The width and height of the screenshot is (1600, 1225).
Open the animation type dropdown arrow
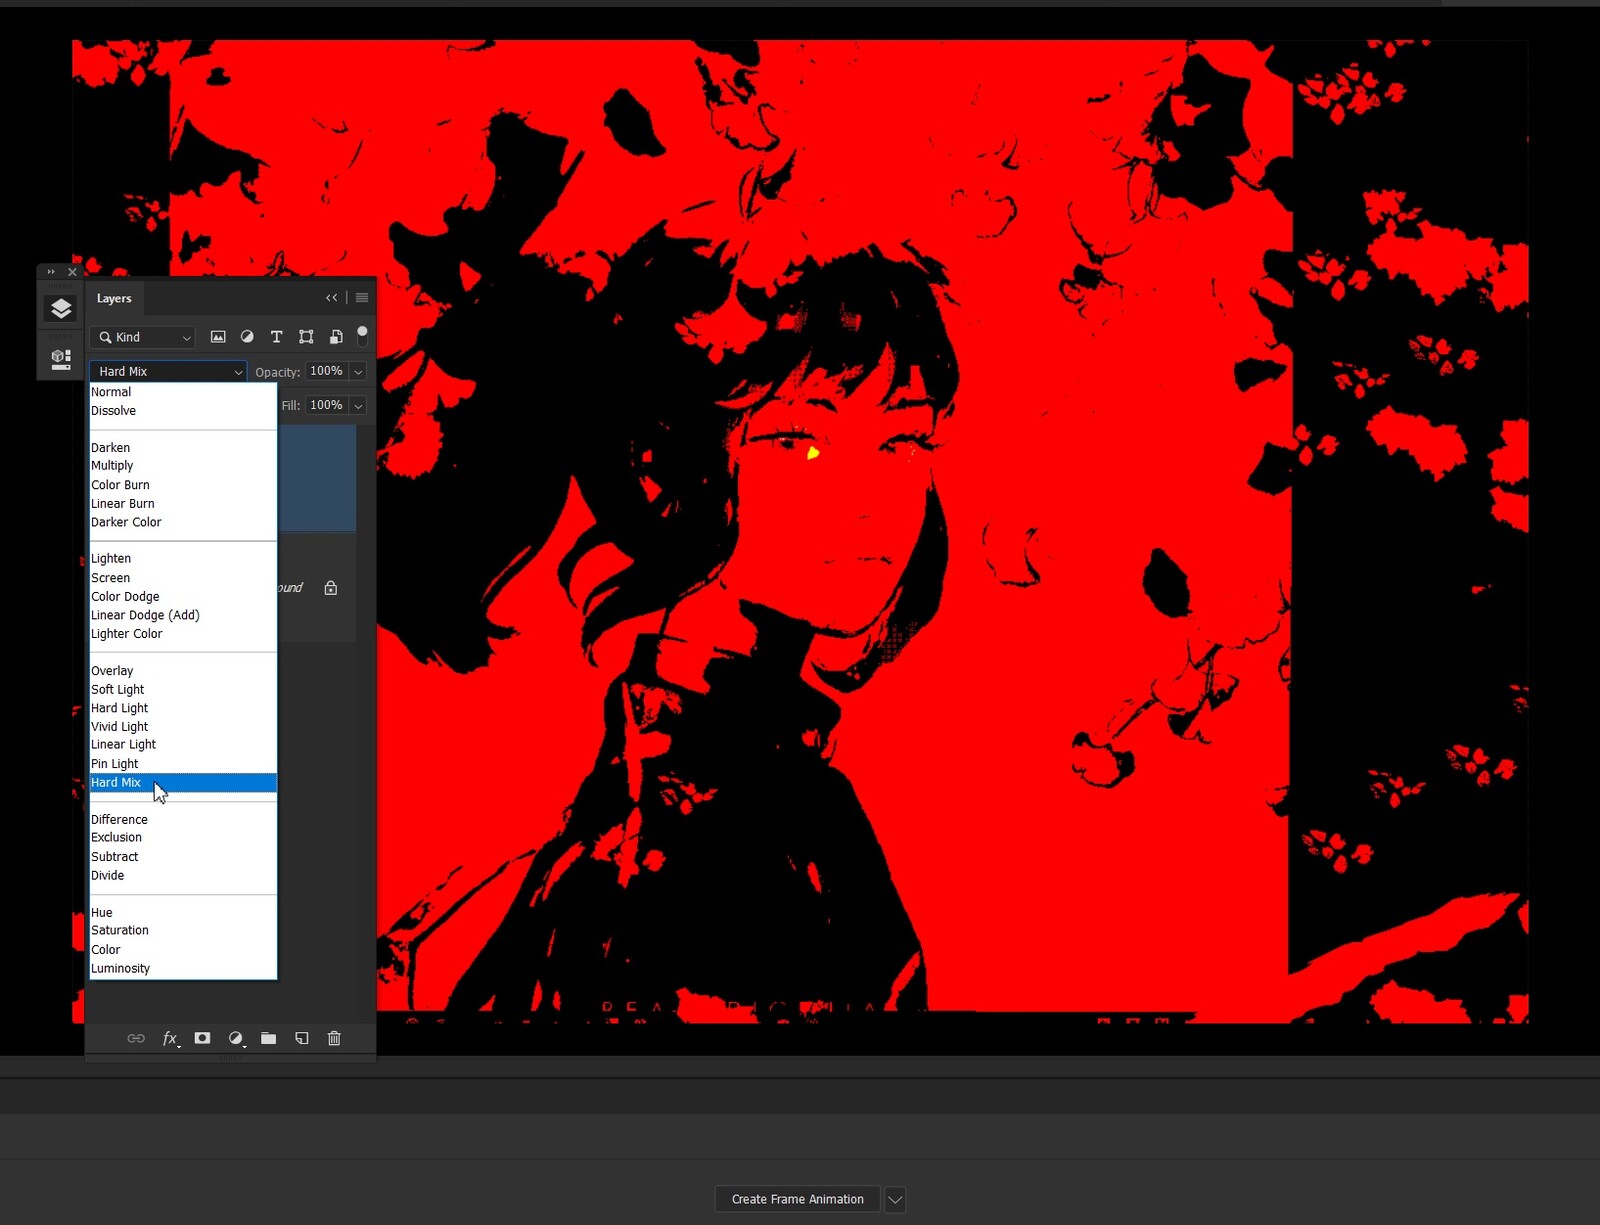(x=895, y=1199)
